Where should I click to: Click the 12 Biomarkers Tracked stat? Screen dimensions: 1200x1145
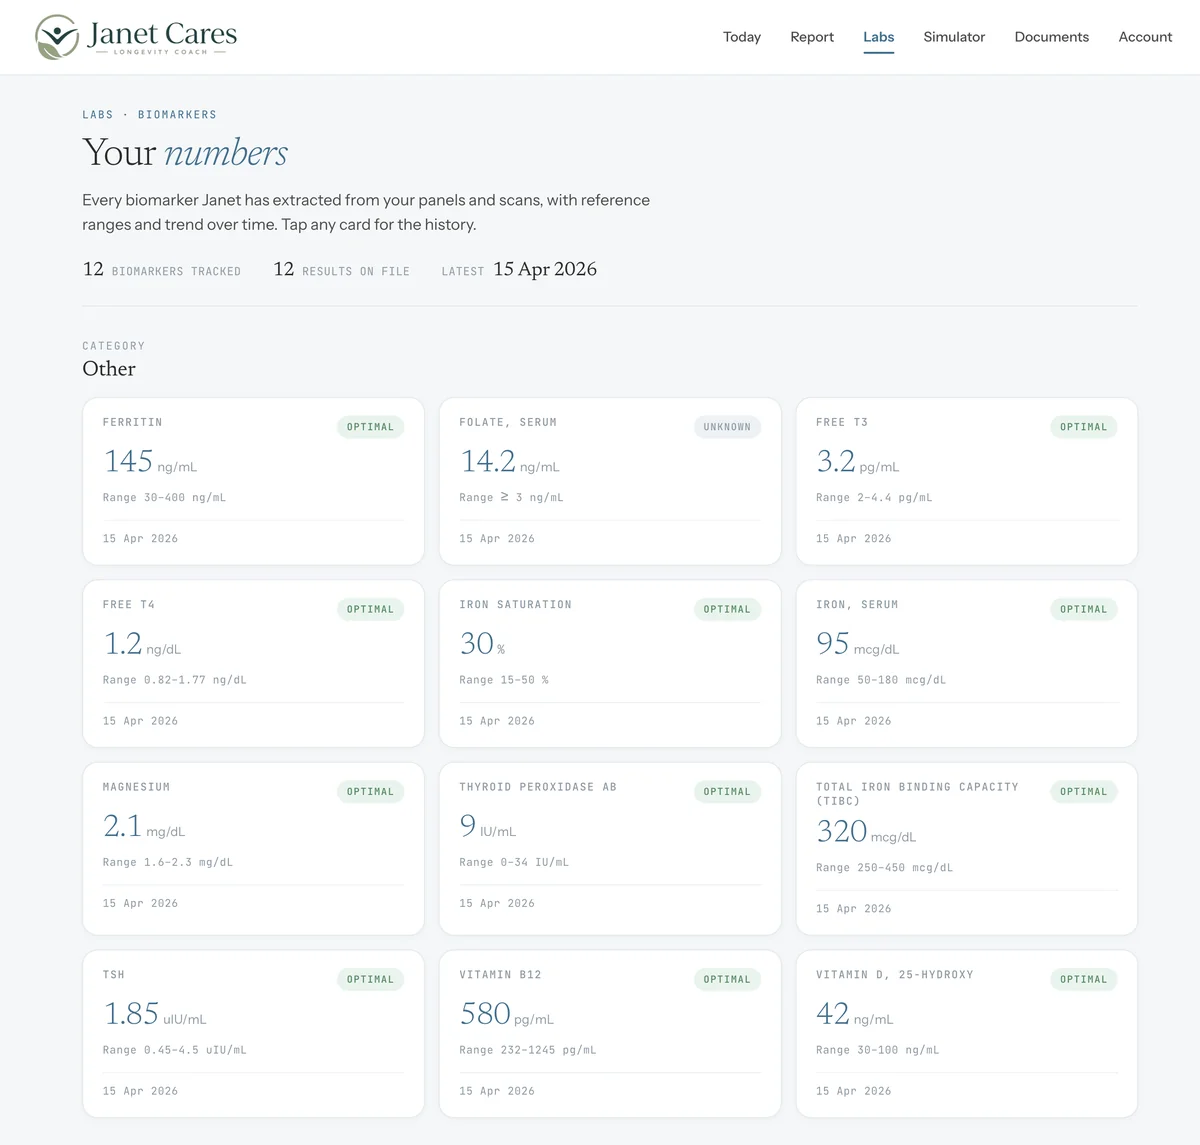click(x=162, y=269)
